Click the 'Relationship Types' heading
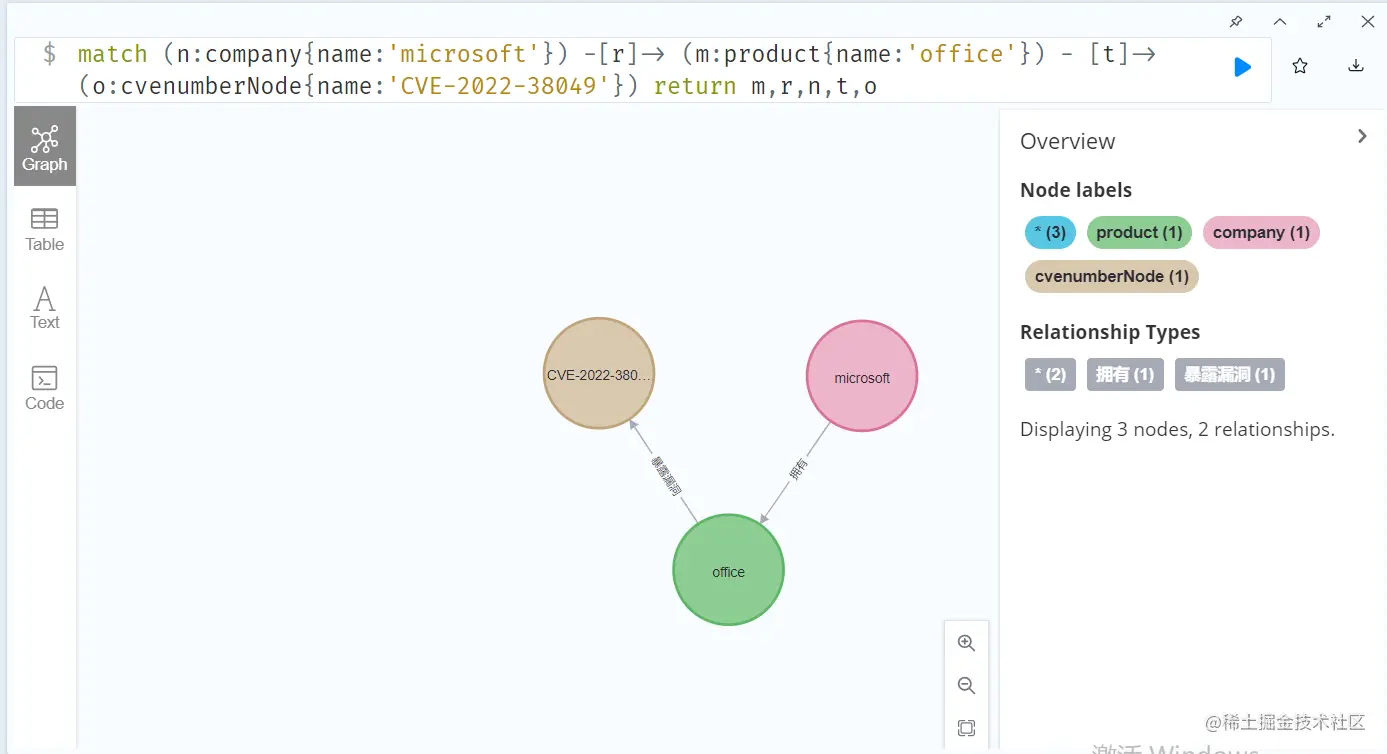The width and height of the screenshot is (1387, 754). click(1110, 332)
